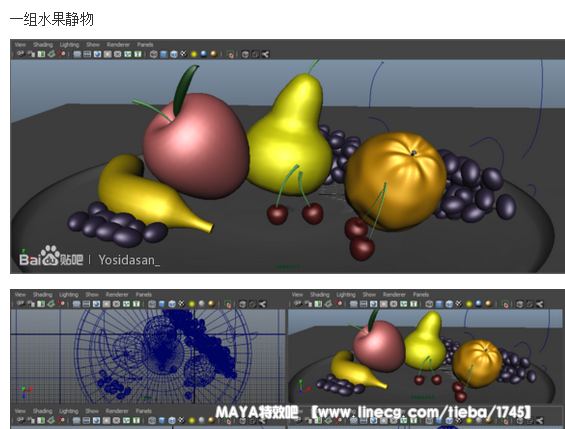Viewport: 565px width, 429px height.
Task: Open the Shading menu of the lower-right shaded viewport
Action: click(320, 295)
